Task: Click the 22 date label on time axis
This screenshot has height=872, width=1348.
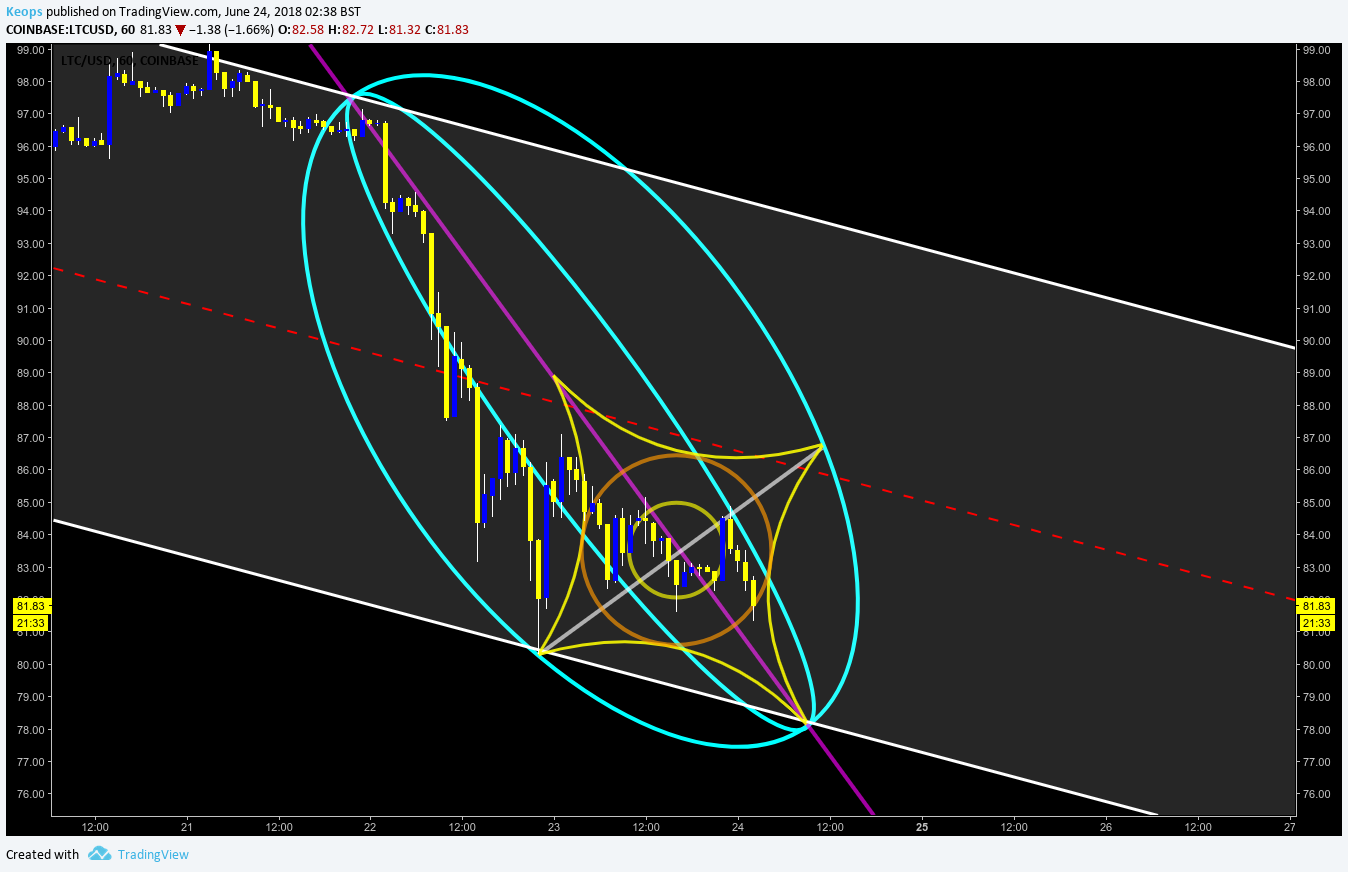Action: point(370,827)
